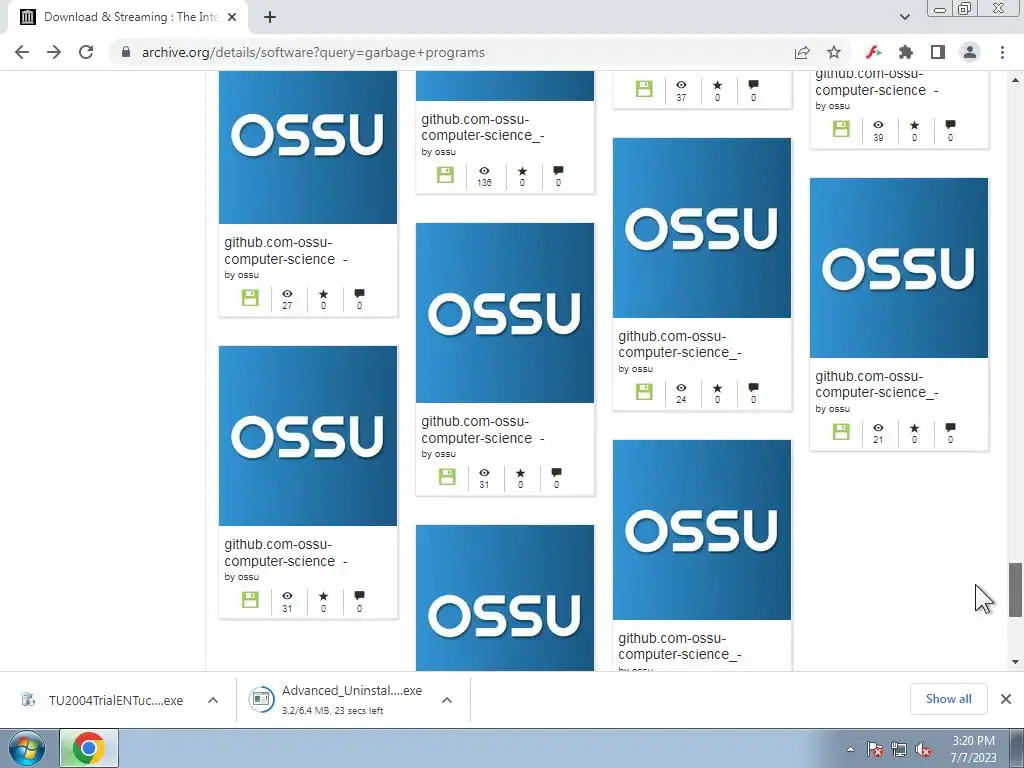The height and width of the screenshot is (768, 1024).
Task: Close the Download & Streaming tab
Action: click(232, 17)
